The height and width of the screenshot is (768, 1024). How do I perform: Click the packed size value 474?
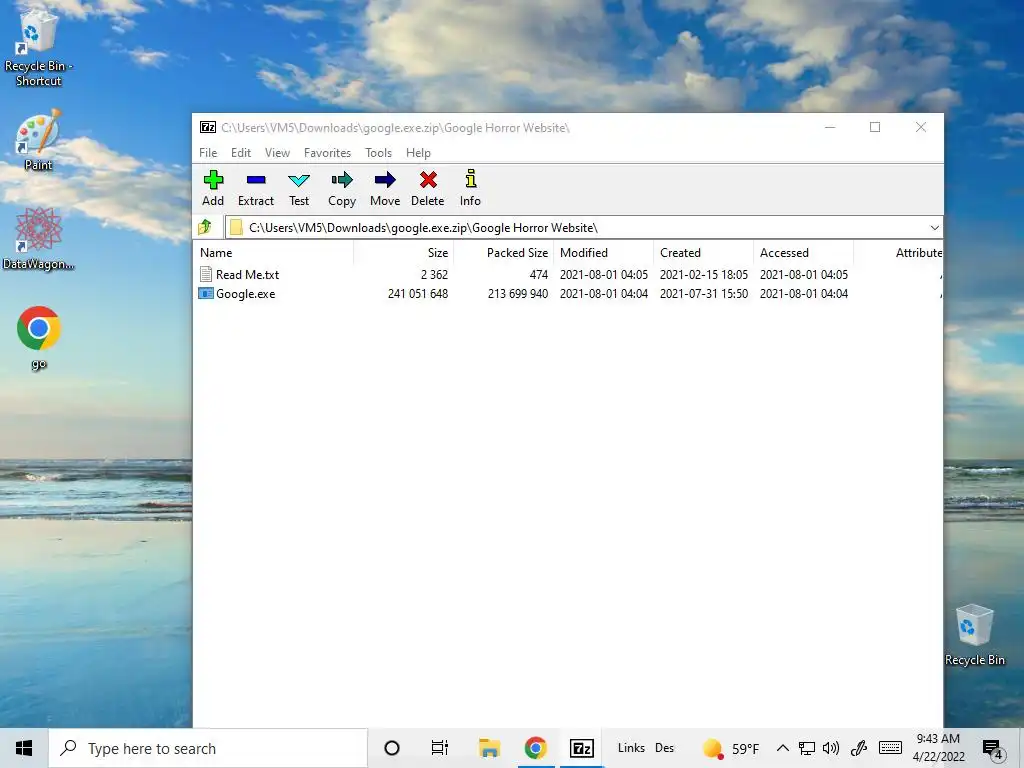539,275
